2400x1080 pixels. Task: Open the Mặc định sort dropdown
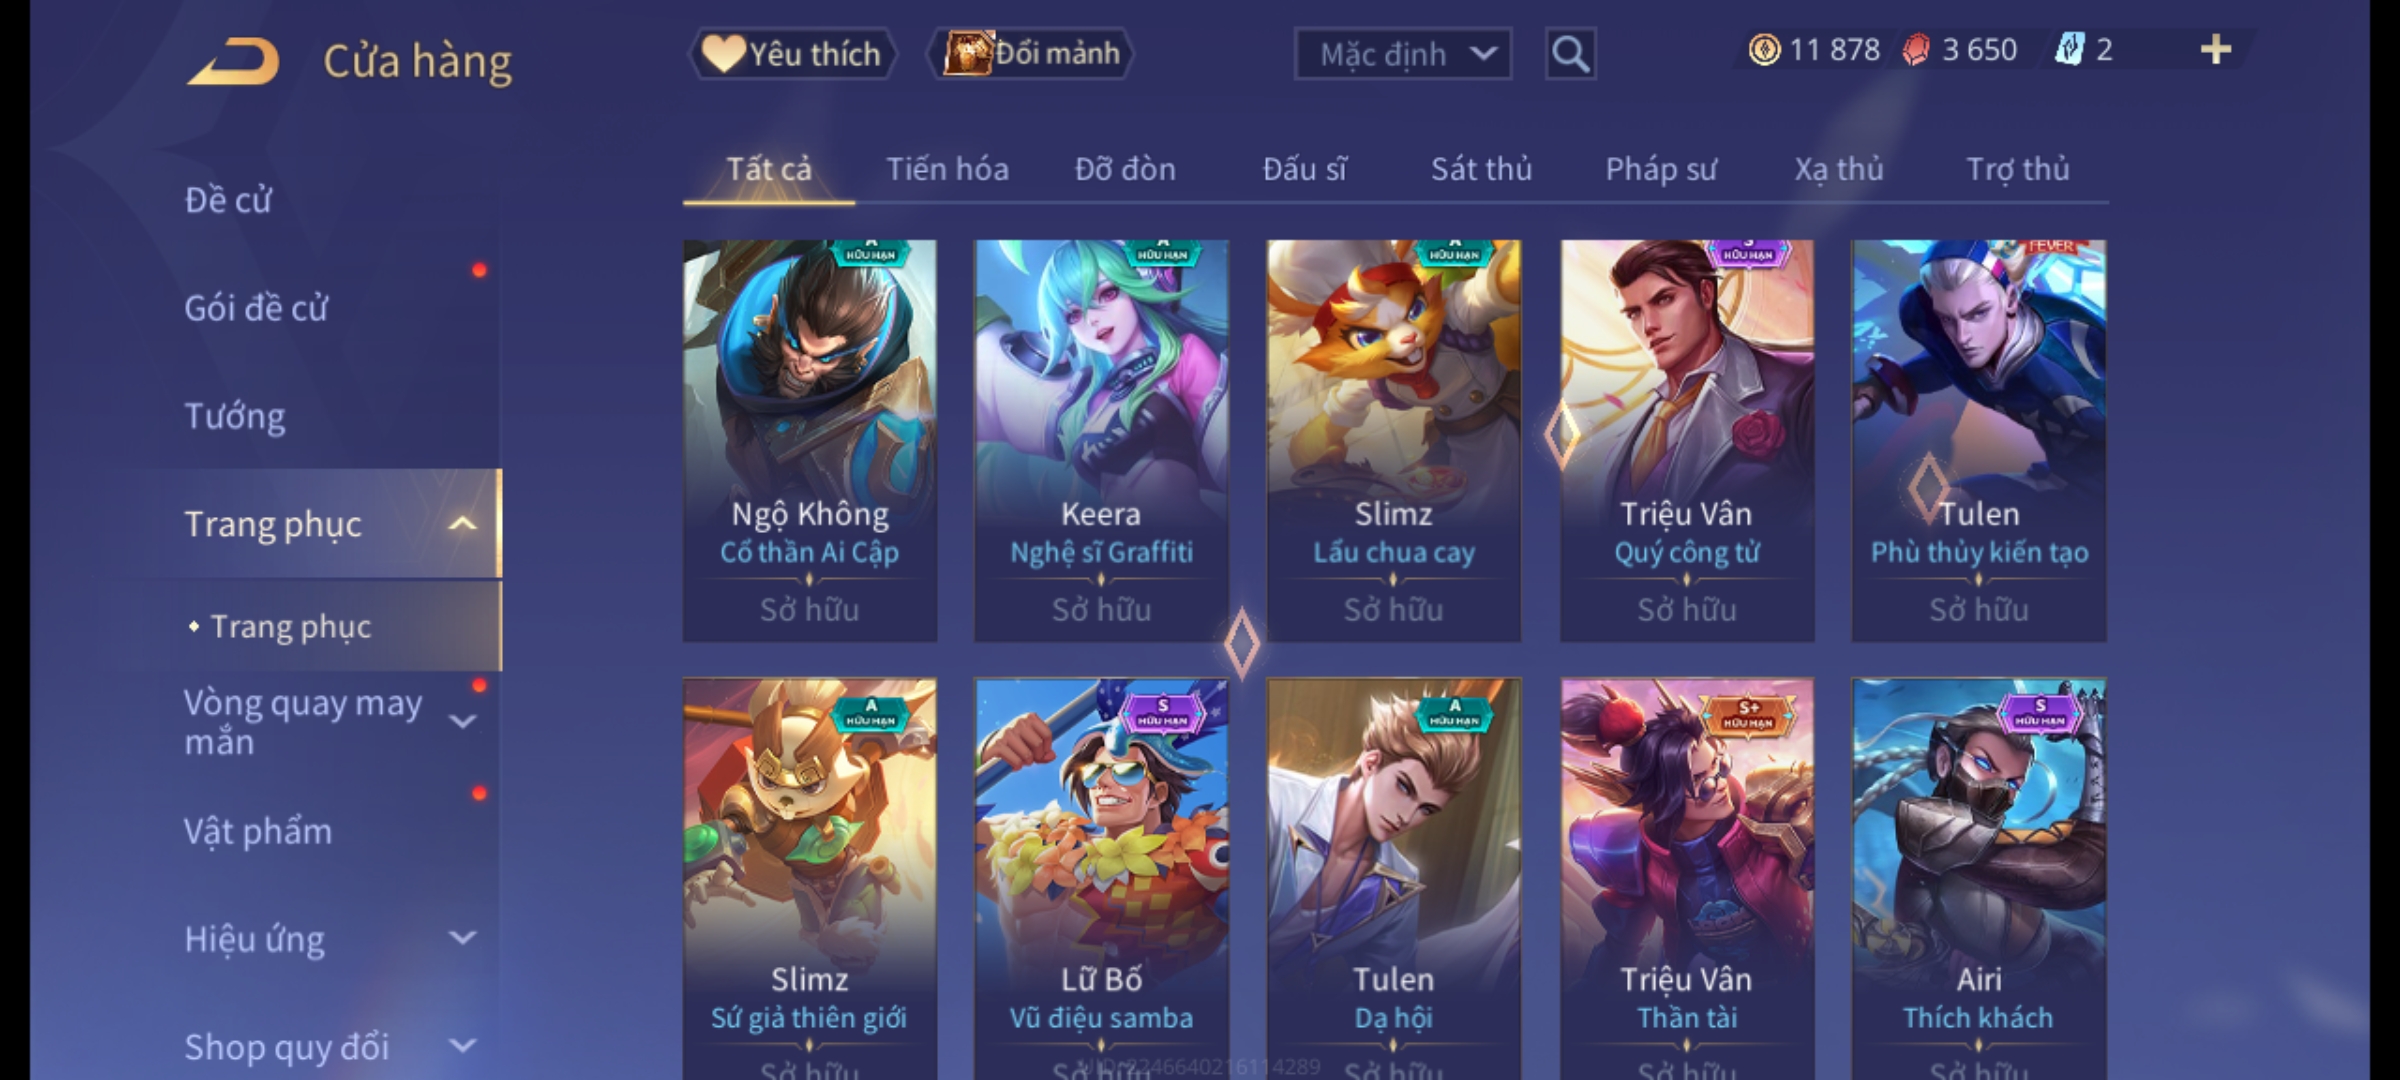(1403, 54)
